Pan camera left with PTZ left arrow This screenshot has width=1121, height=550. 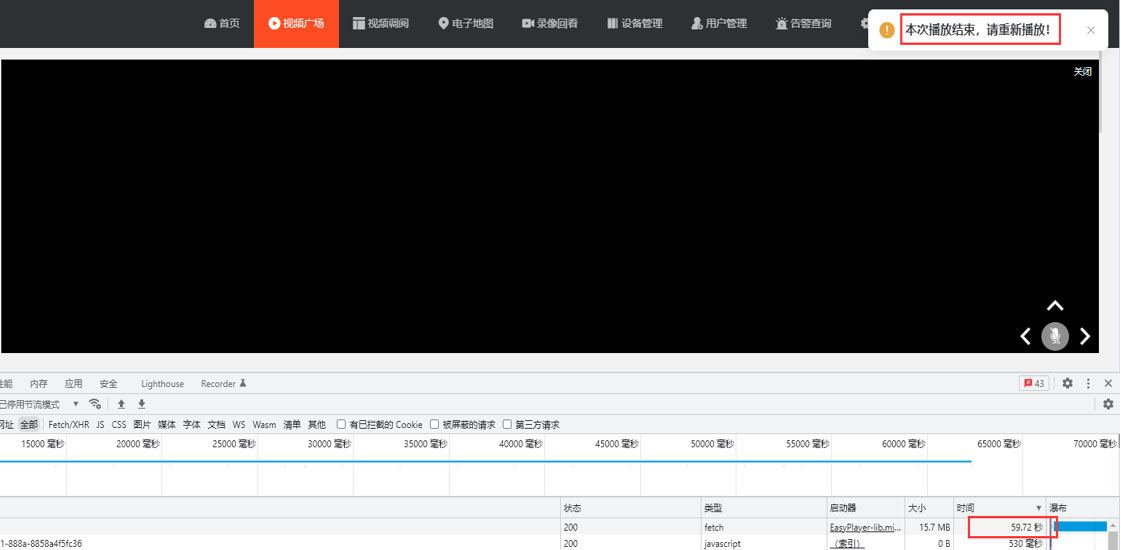click(1025, 336)
